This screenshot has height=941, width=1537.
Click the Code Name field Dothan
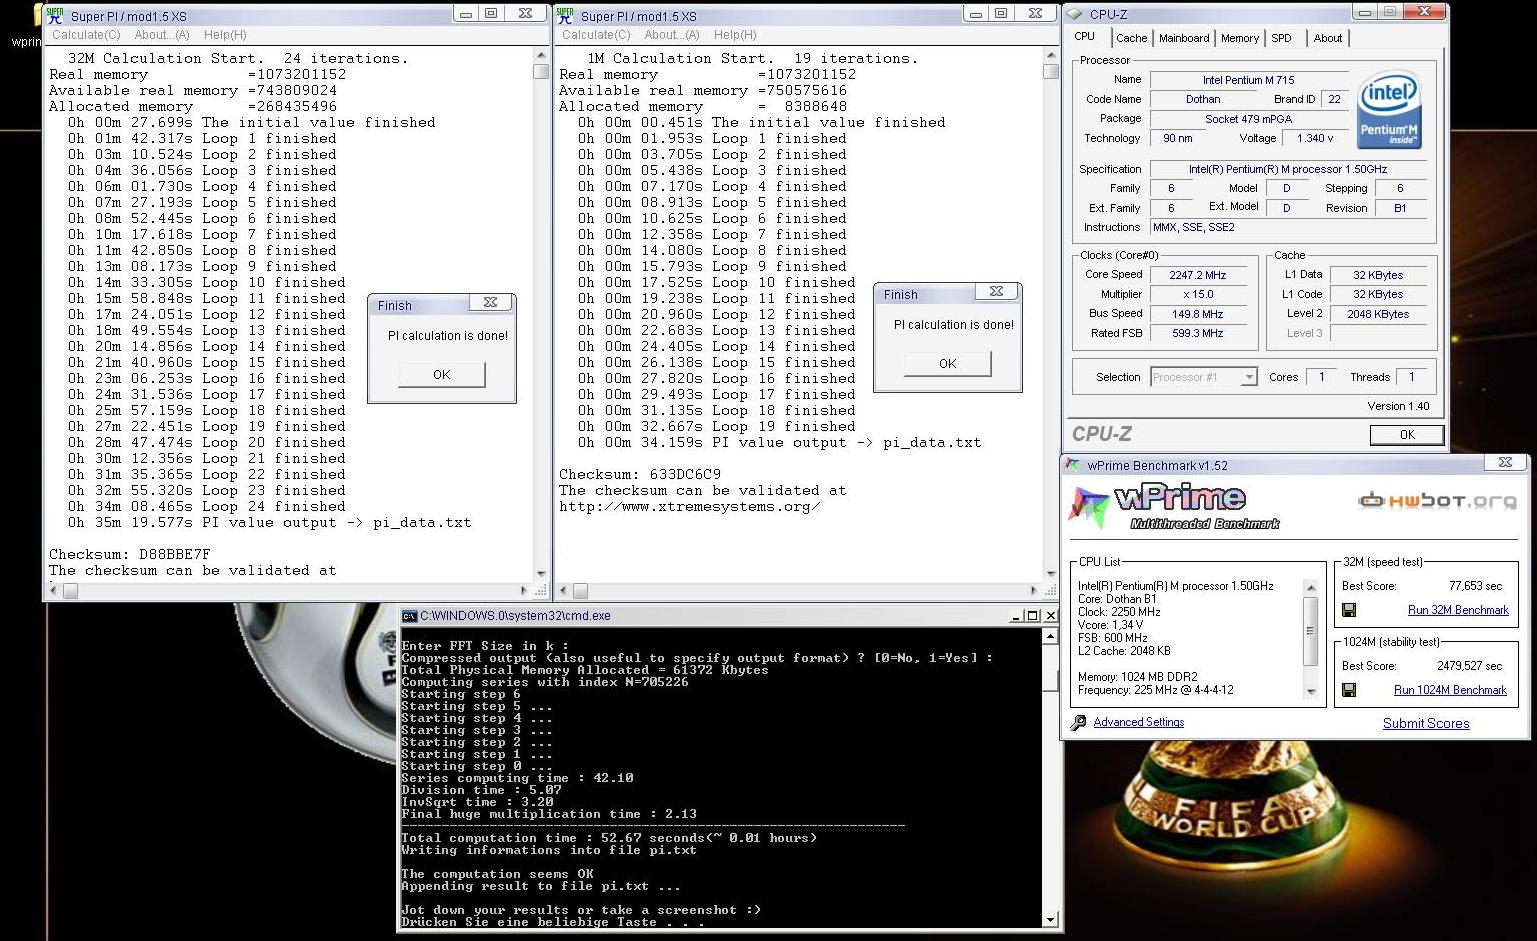click(x=1203, y=99)
